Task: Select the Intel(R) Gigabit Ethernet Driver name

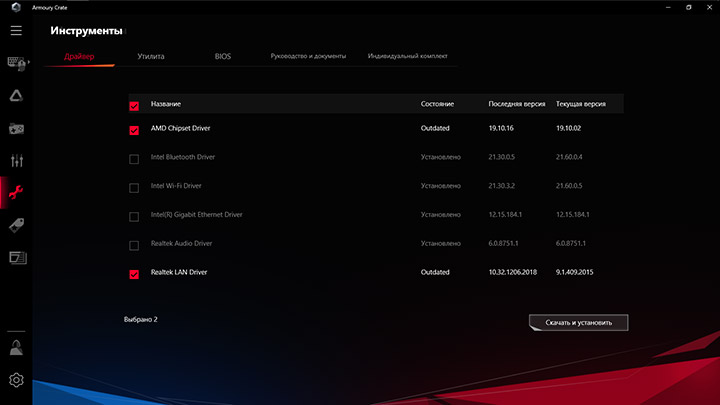Action: point(197,214)
